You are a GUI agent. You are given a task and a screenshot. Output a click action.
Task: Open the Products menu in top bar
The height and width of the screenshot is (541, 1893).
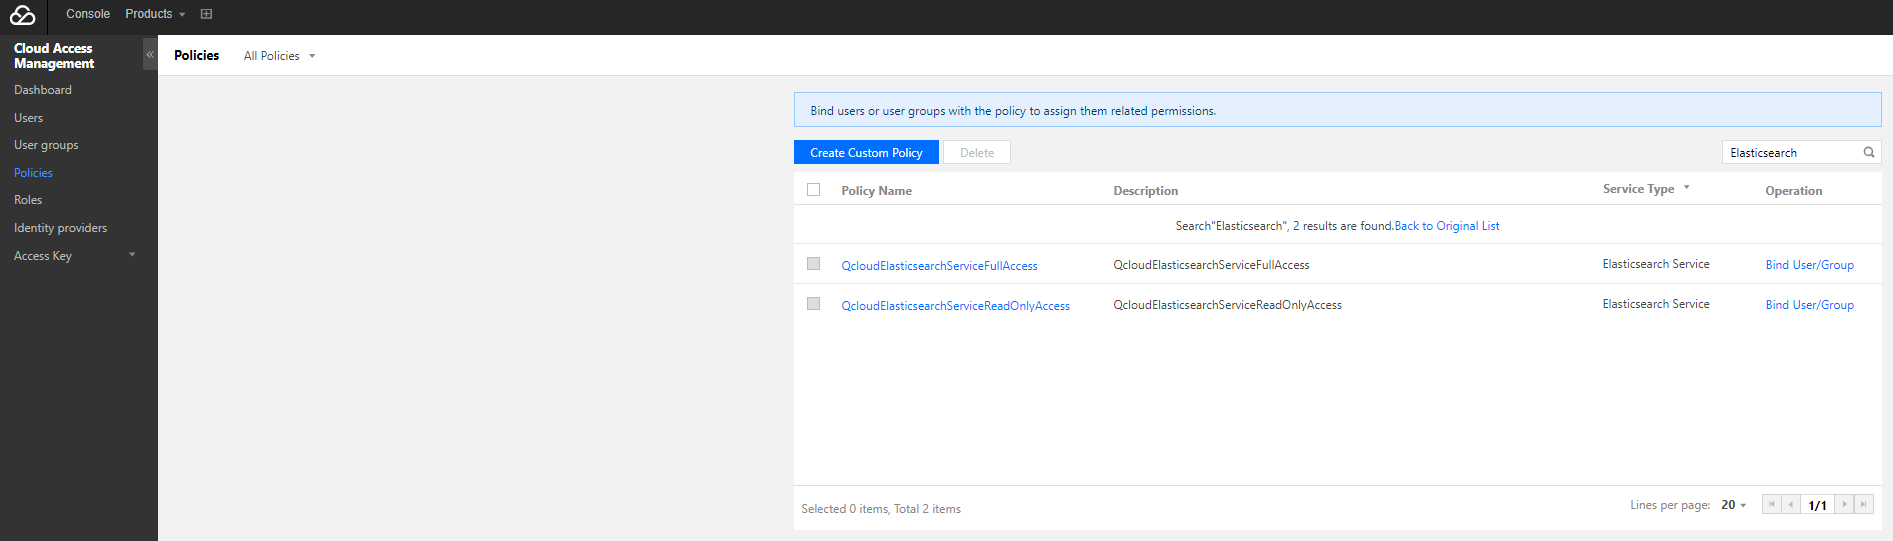pyautogui.click(x=155, y=14)
